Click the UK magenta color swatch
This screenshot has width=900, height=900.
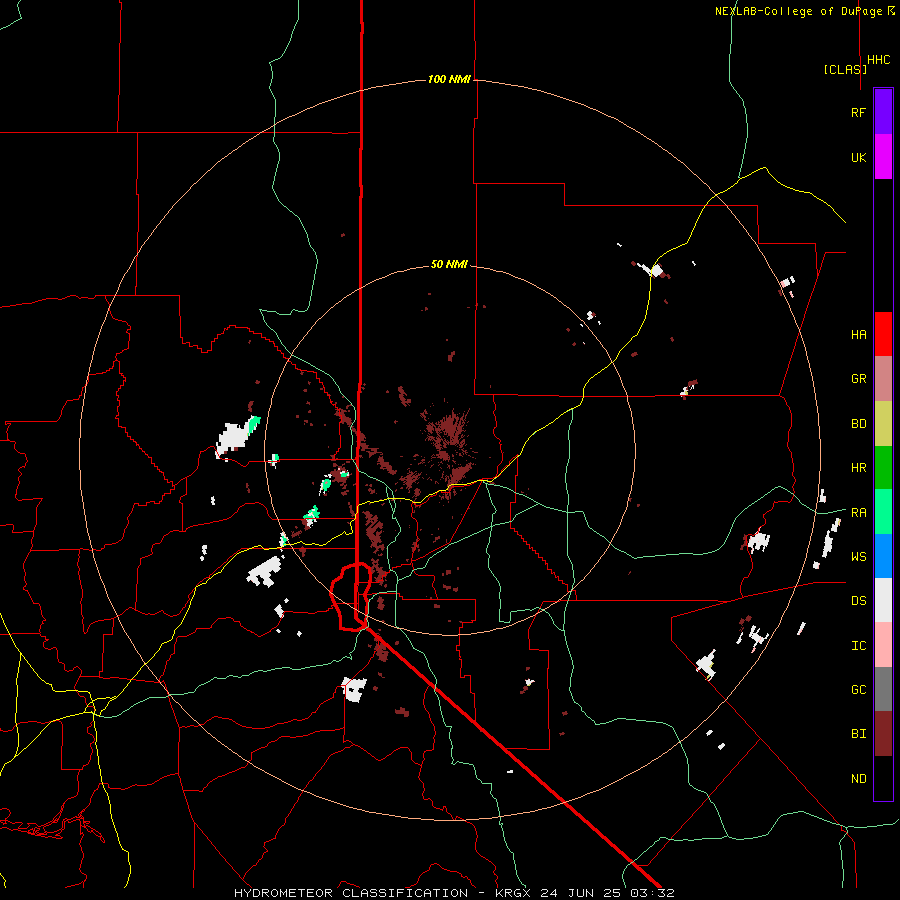tap(883, 157)
